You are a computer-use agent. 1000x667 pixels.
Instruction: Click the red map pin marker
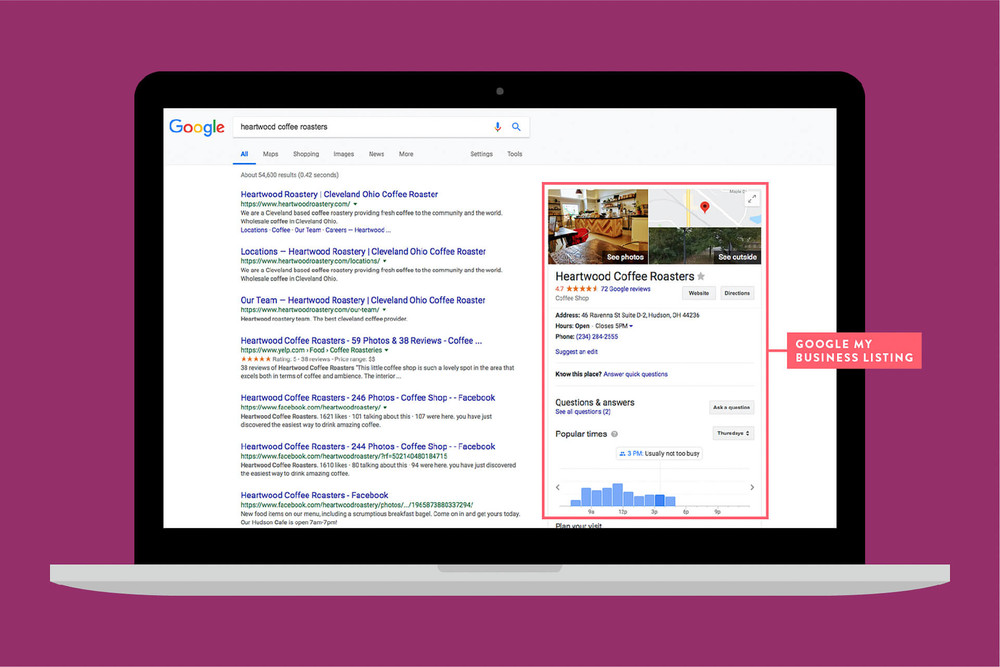pyautogui.click(x=705, y=207)
